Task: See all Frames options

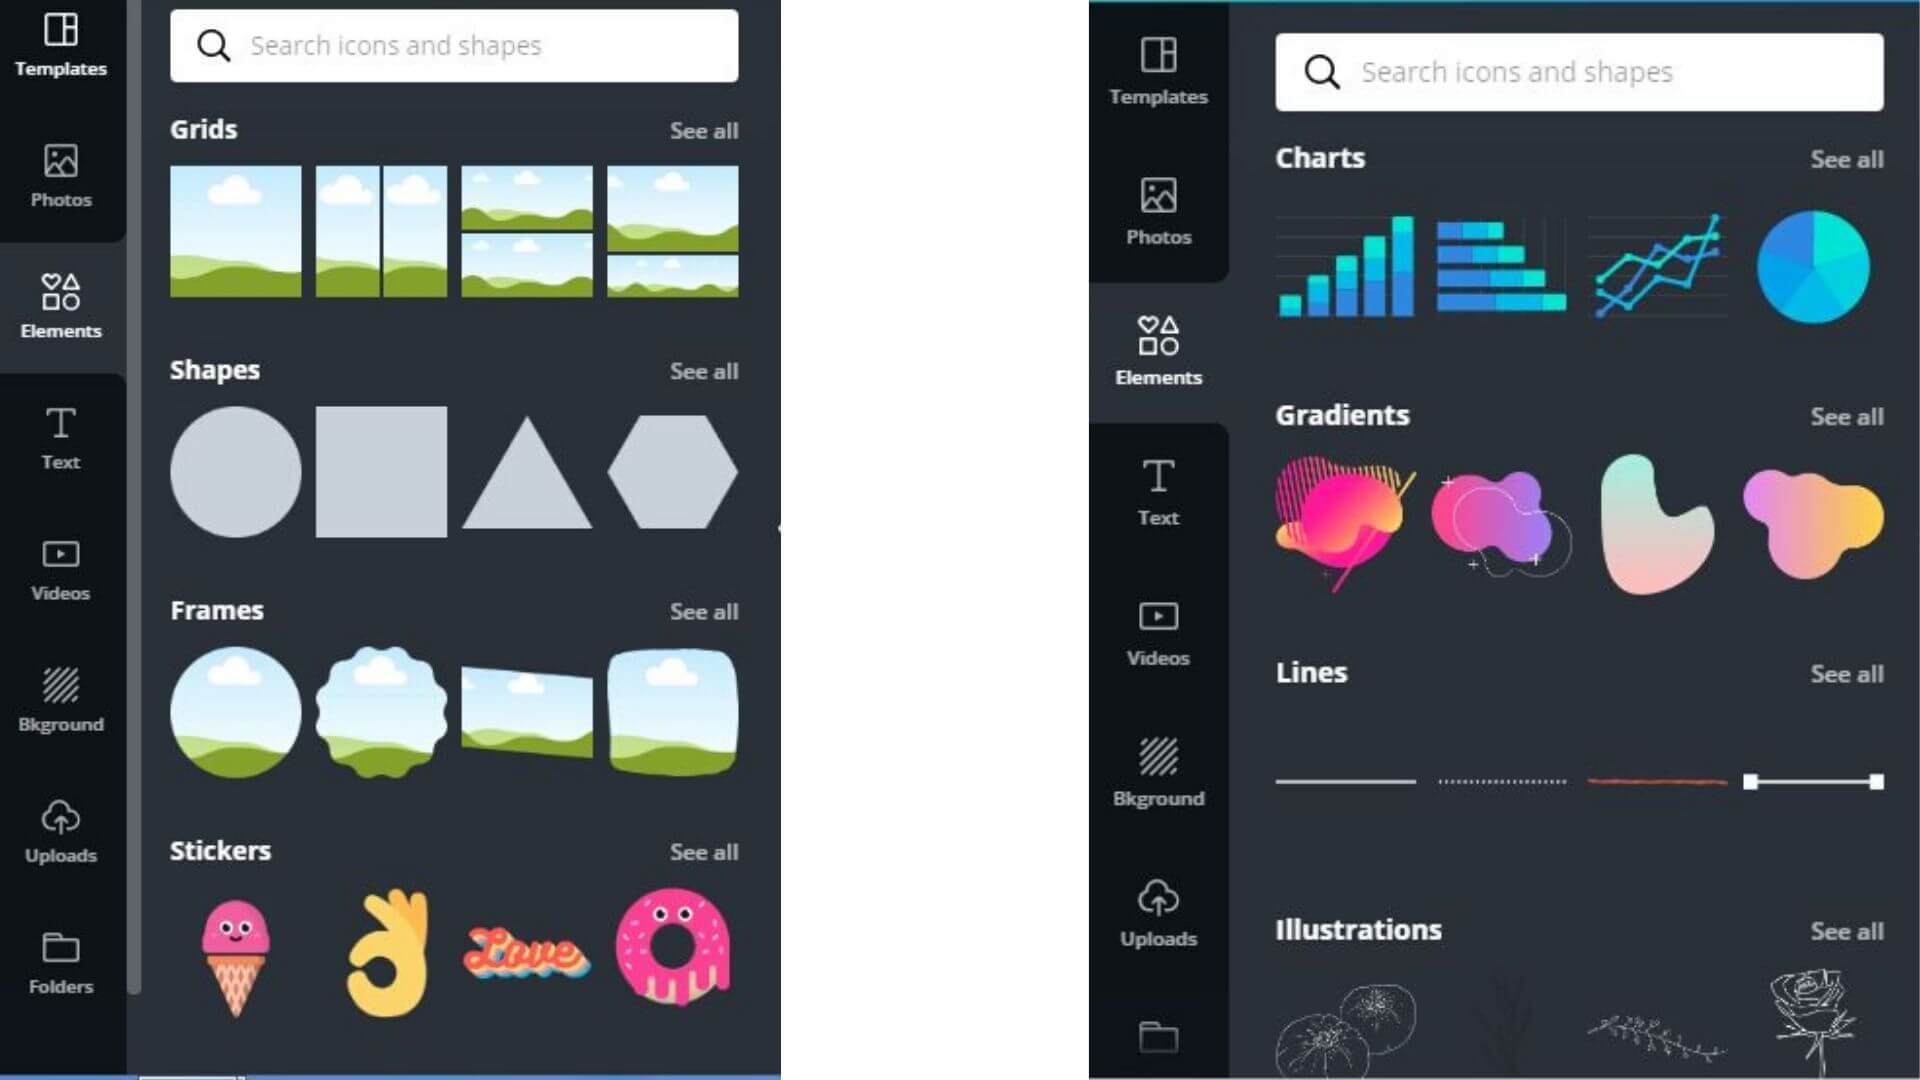Action: point(703,611)
